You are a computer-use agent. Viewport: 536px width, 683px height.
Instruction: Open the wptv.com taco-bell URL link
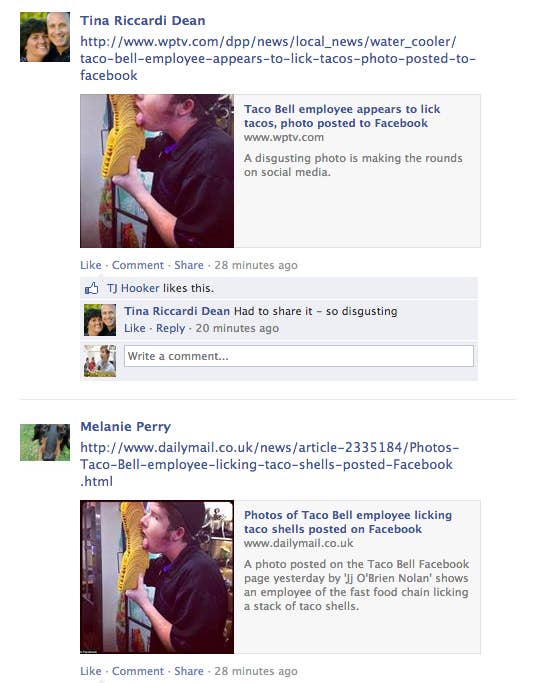(x=278, y=58)
